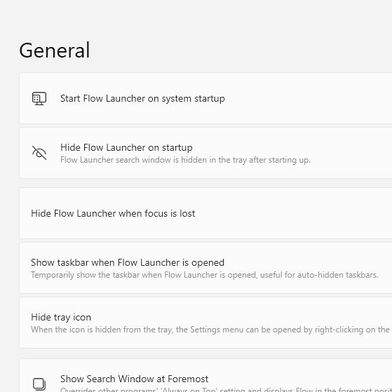Click 'Hide Flow Launcher when focus is lost'
Screen dimensions: 392x392
113,213
